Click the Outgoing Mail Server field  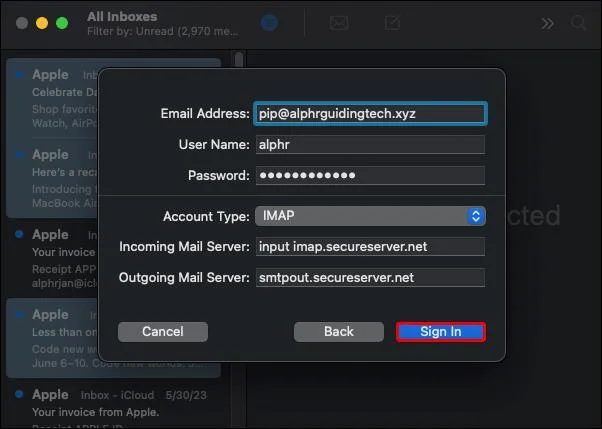(x=370, y=278)
